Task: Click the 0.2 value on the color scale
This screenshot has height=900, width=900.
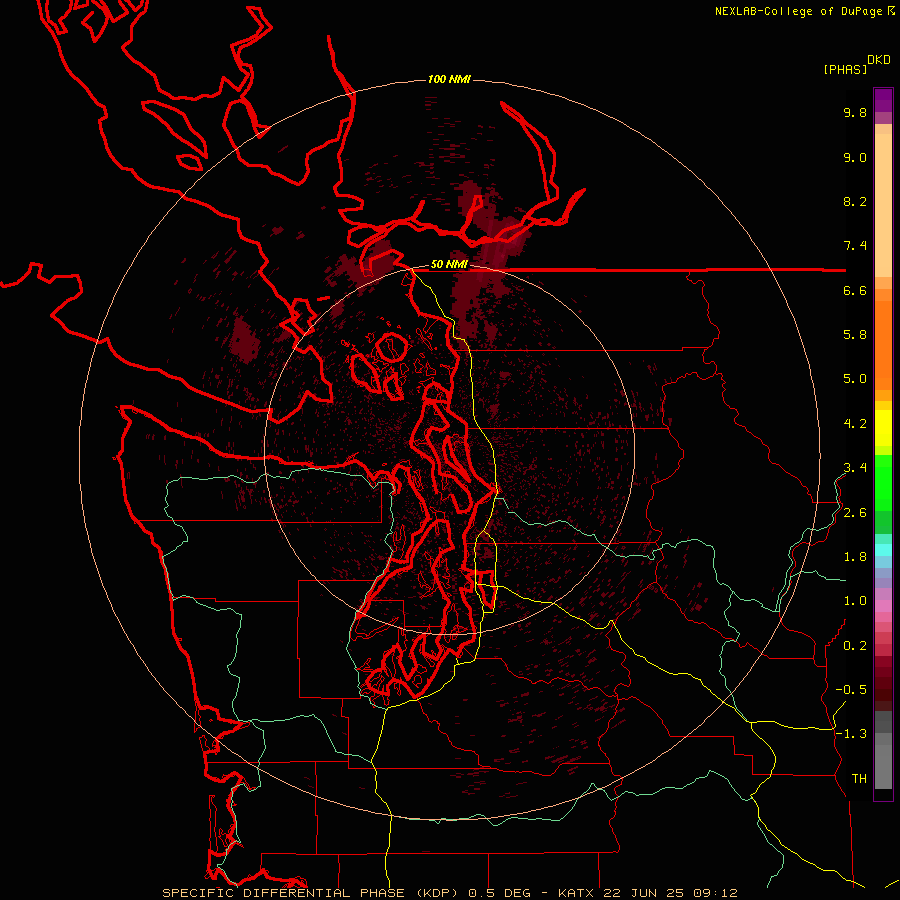Action: tap(855, 646)
